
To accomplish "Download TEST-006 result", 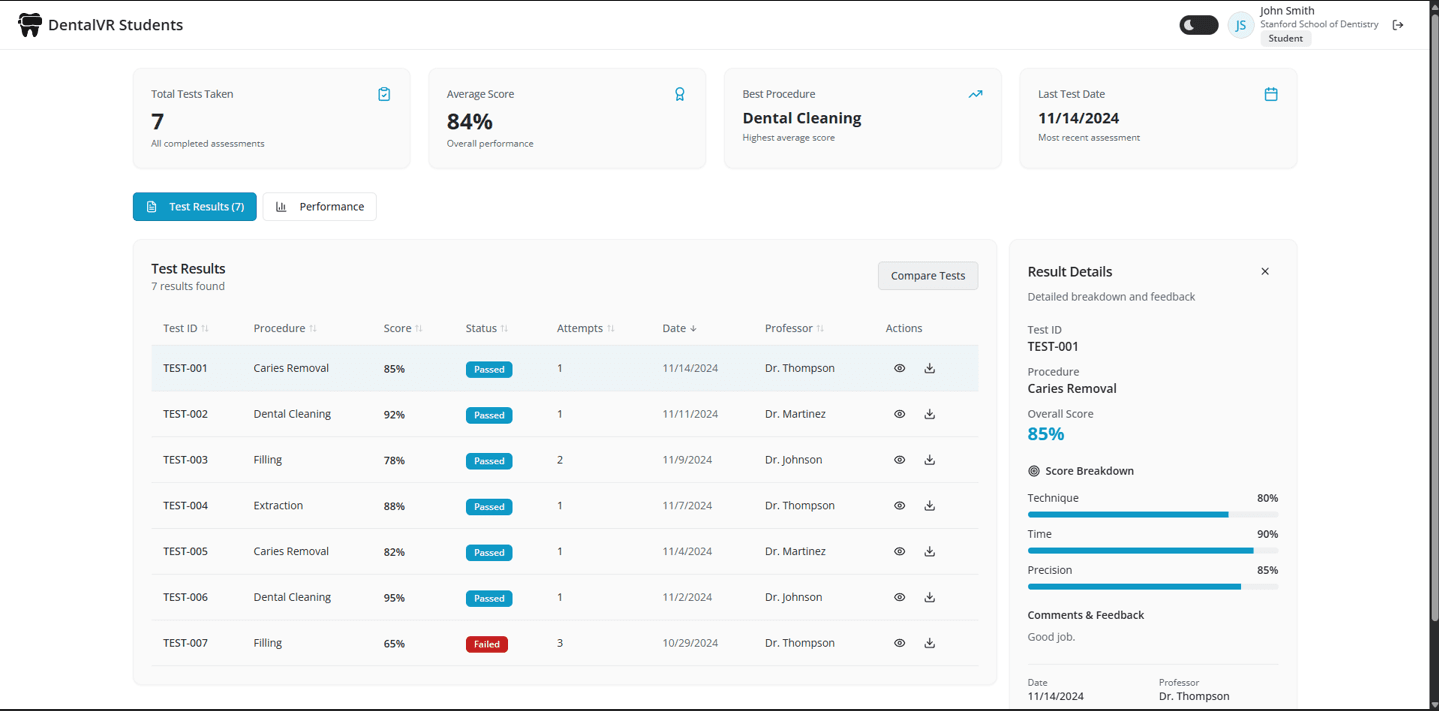I will click(x=930, y=597).
